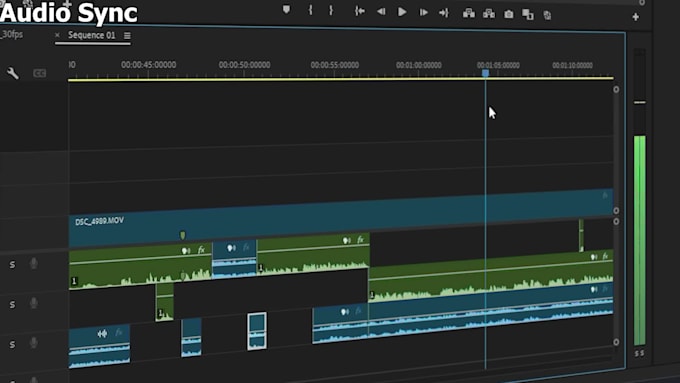680x383 pixels.
Task: Click the clip marker on the DSC_4989.MOV clip
Action: 183,235
